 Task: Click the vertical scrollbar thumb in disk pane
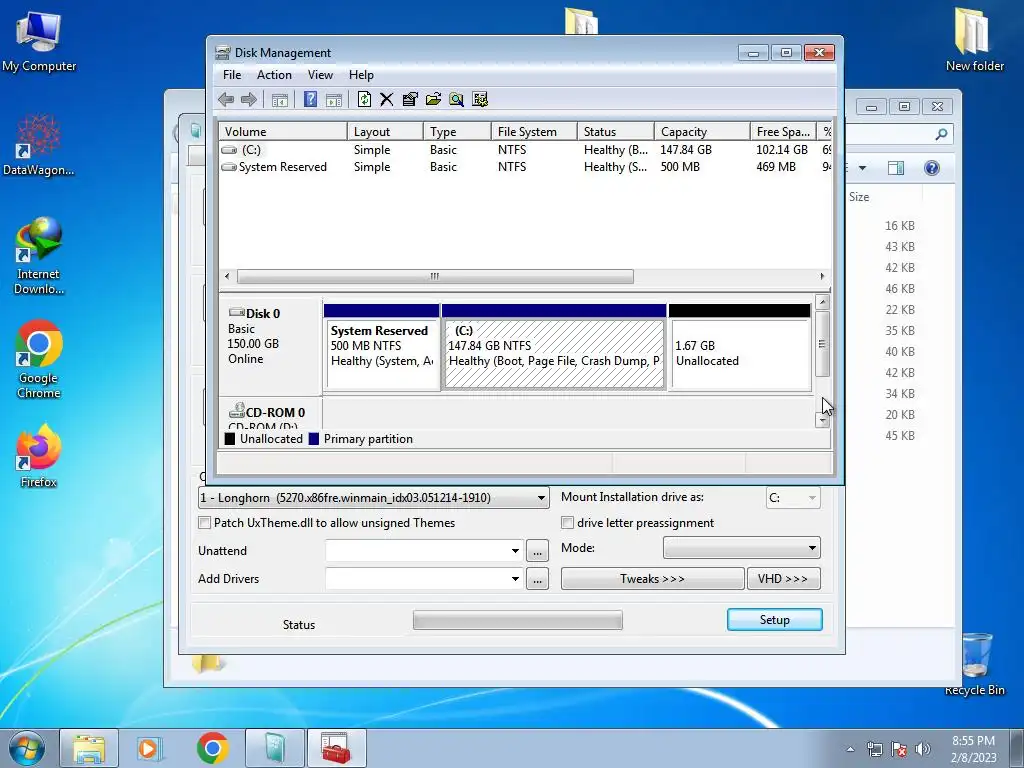(x=822, y=344)
